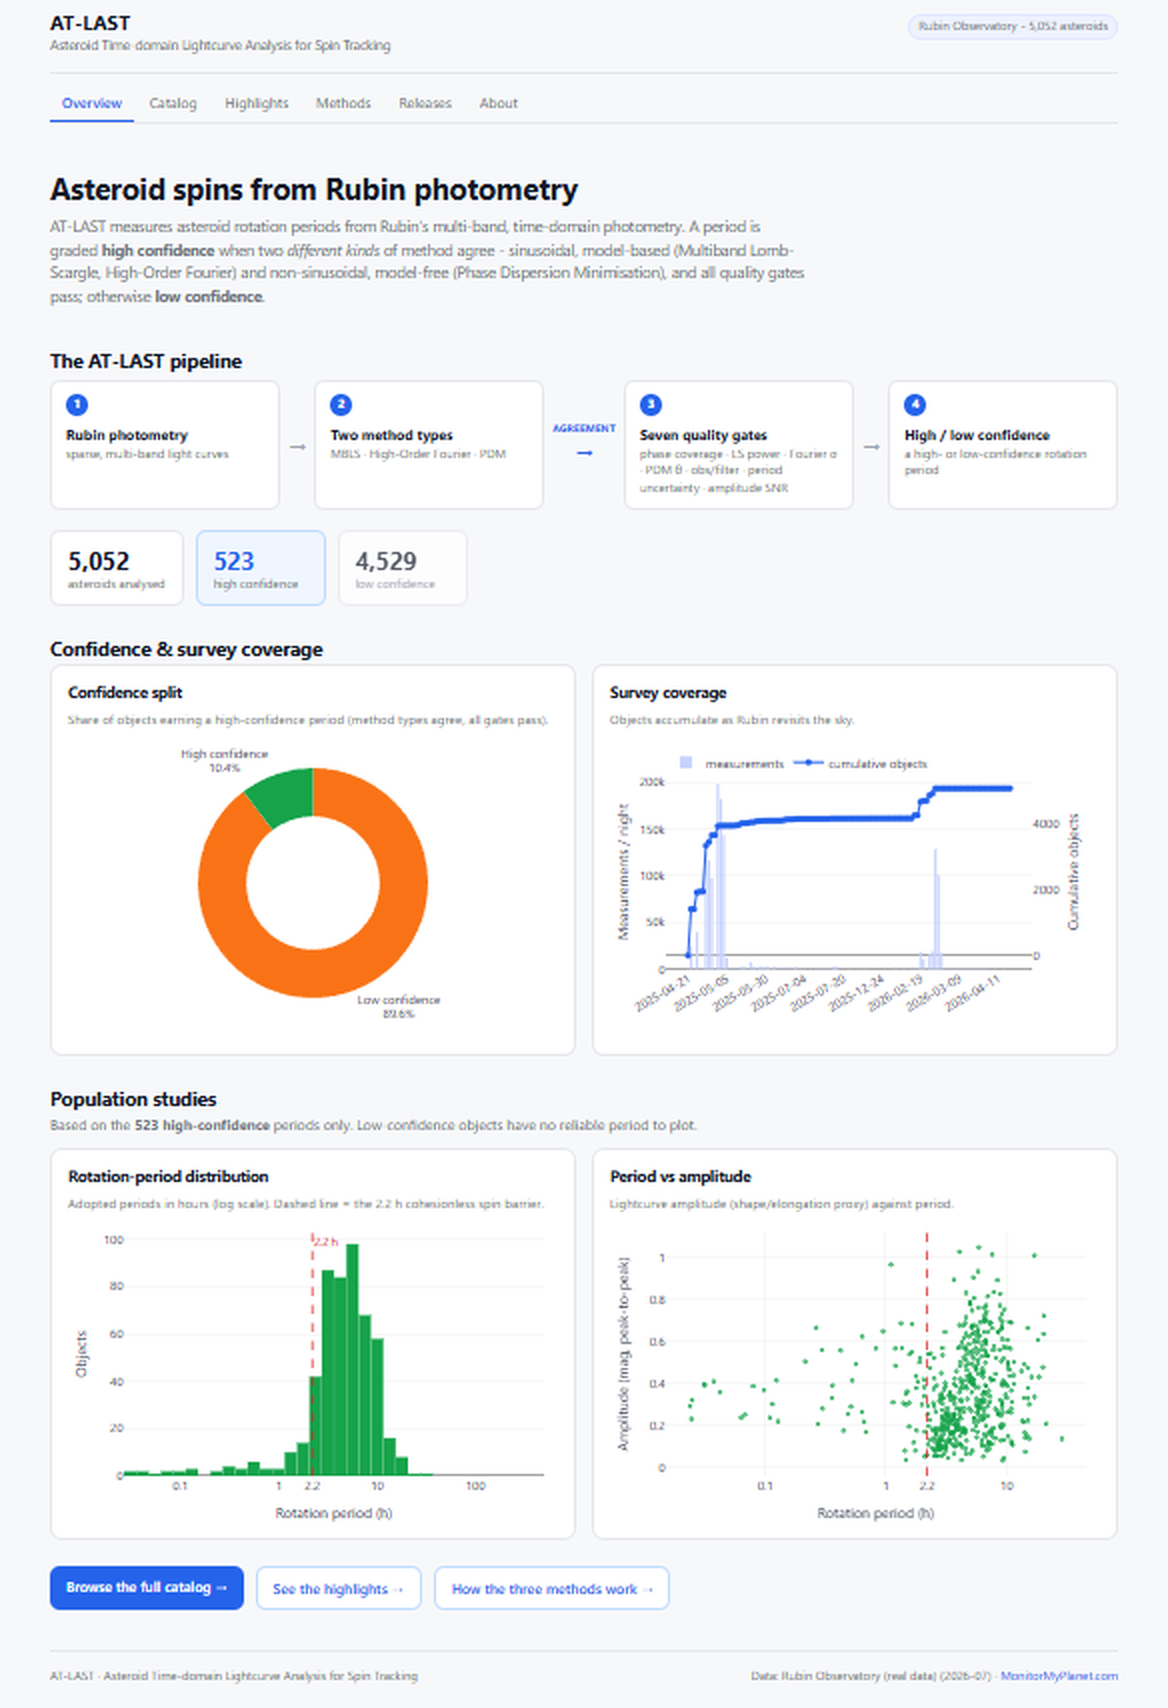This screenshot has height=1708, width=1168.
Task: Click the tallest histogram bar
Action: pyautogui.click(x=352, y=1359)
